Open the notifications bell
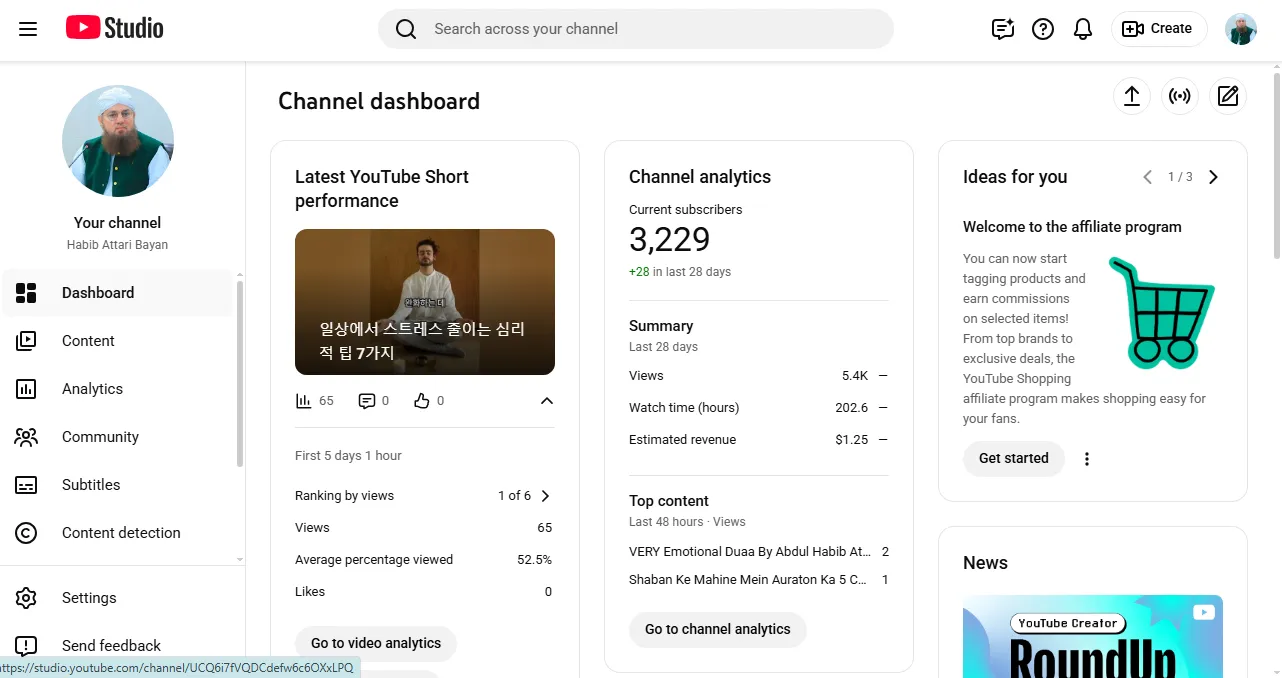1282x678 pixels. (x=1083, y=29)
